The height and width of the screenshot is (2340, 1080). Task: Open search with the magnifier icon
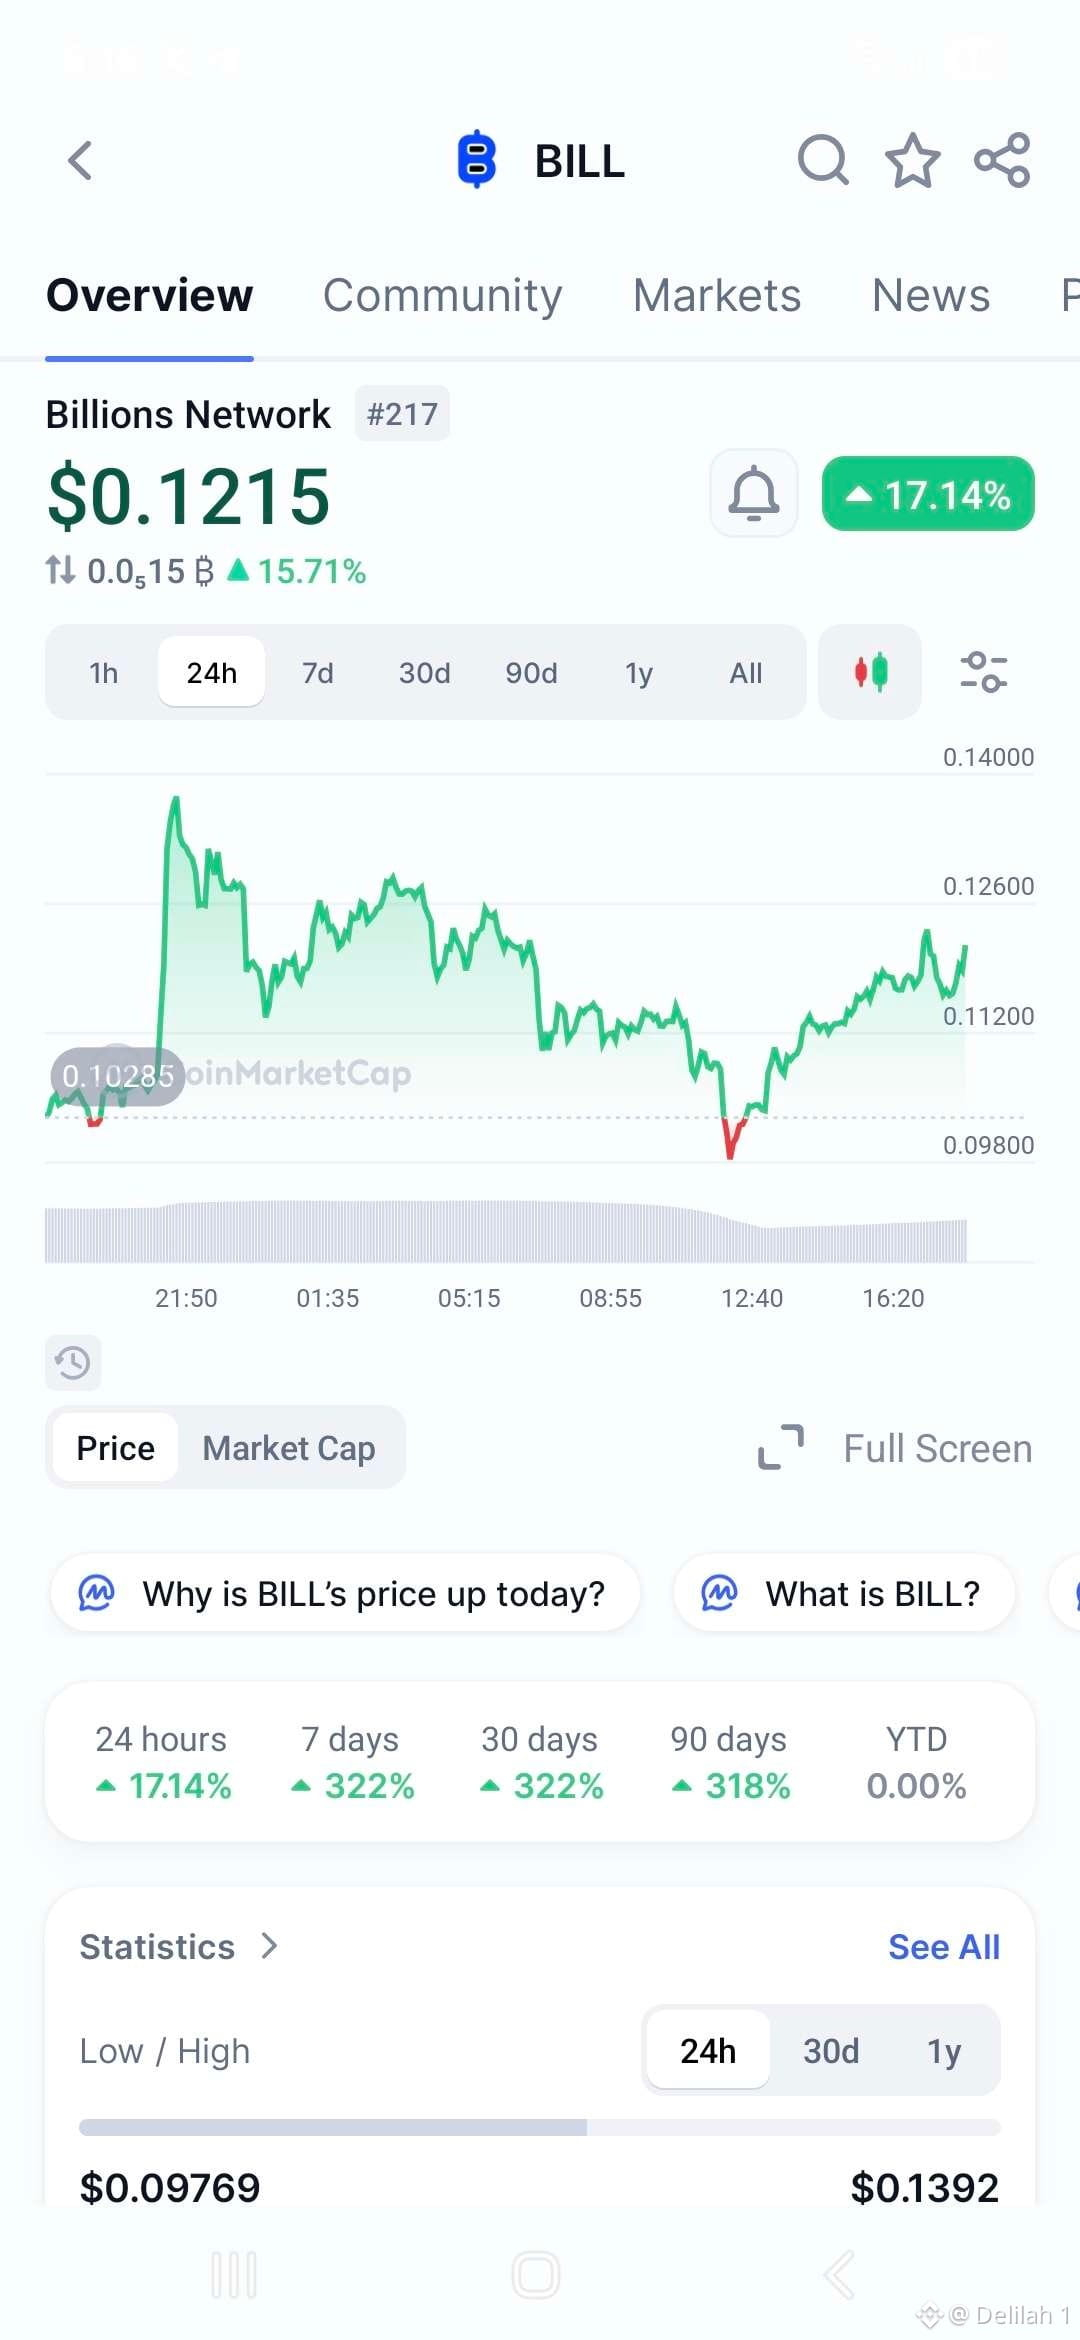823,160
